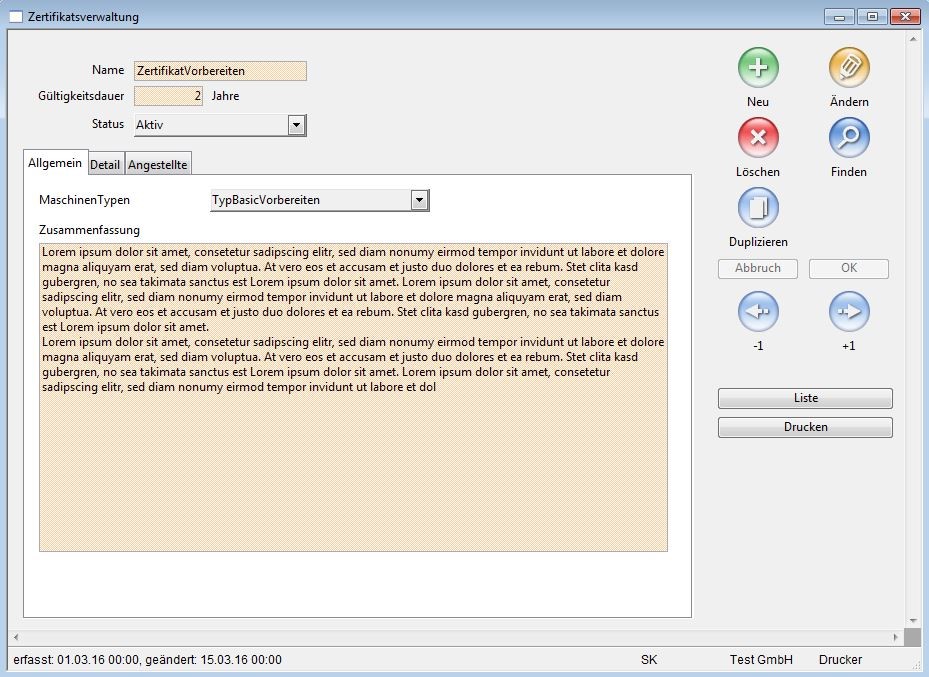Open the MaschinenTypen dropdown arrow
The width and height of the screenshot is (929, 677).
click(419, 200)
